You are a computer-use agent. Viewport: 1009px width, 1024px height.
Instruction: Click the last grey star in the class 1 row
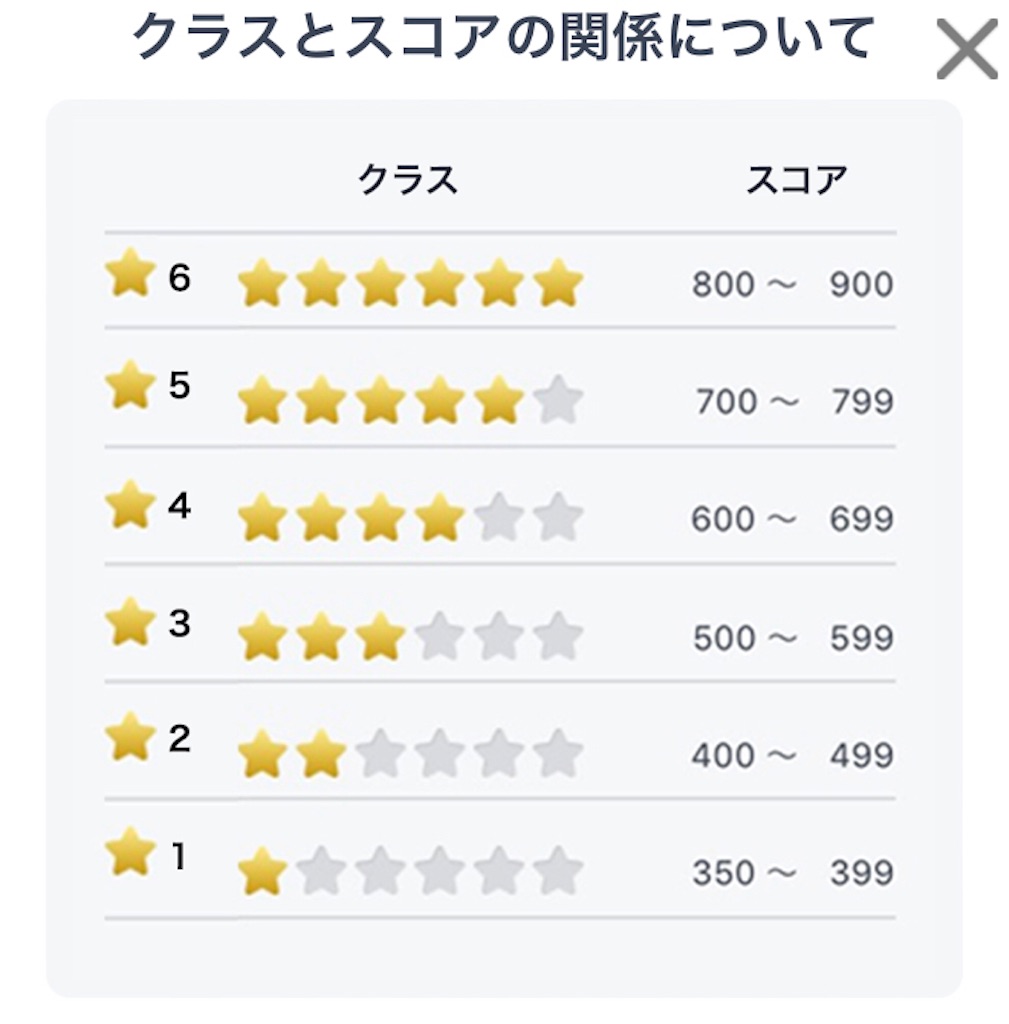pyautogui.click(x=558, y=871)
